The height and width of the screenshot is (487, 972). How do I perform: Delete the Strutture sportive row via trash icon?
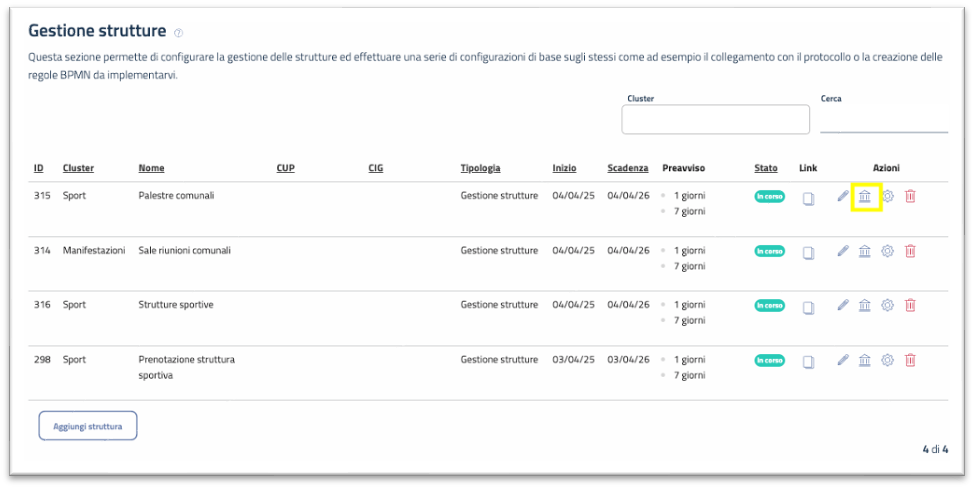pyautogui.click(x=910, y=305)
